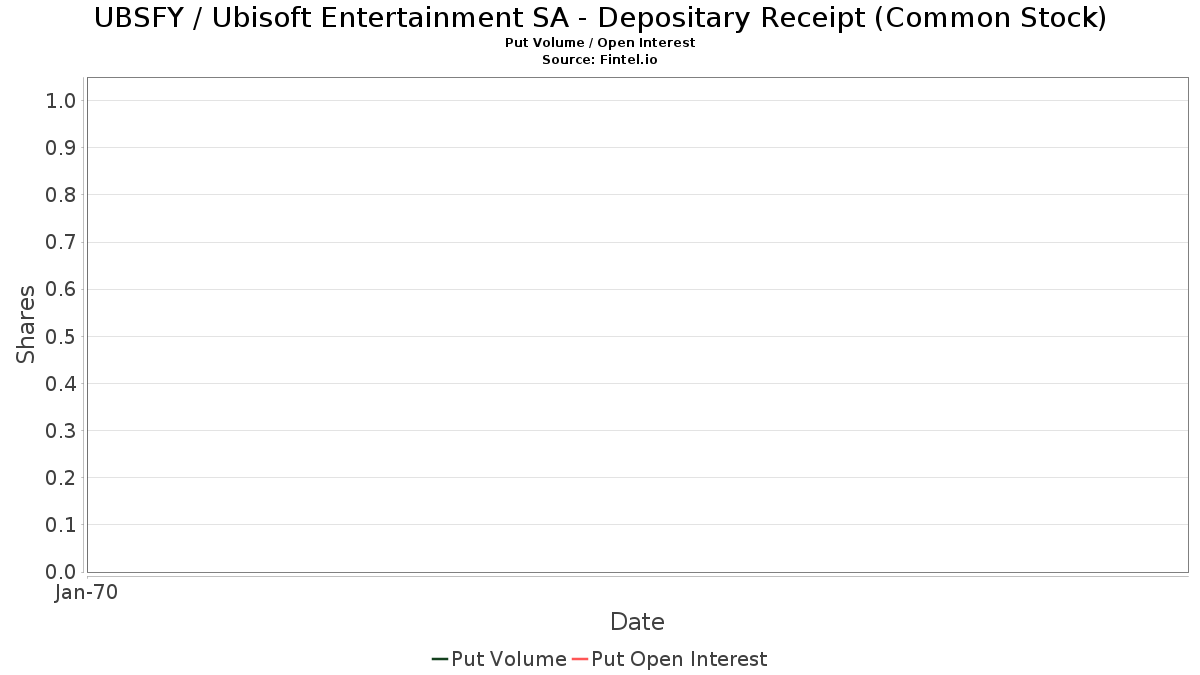Click the green Put Volume line swatch
Viewport: 1200px width, 675px height.
439,659
